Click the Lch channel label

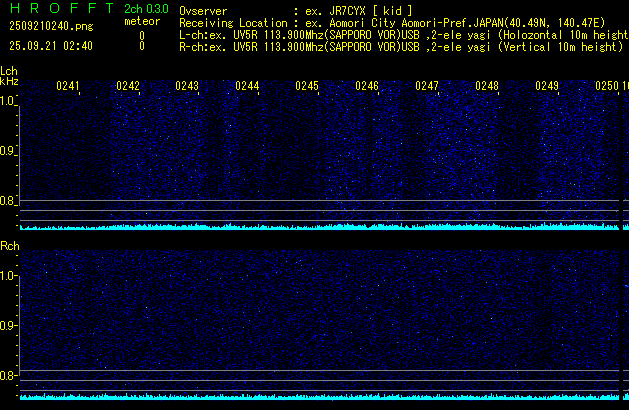(9, 71)
